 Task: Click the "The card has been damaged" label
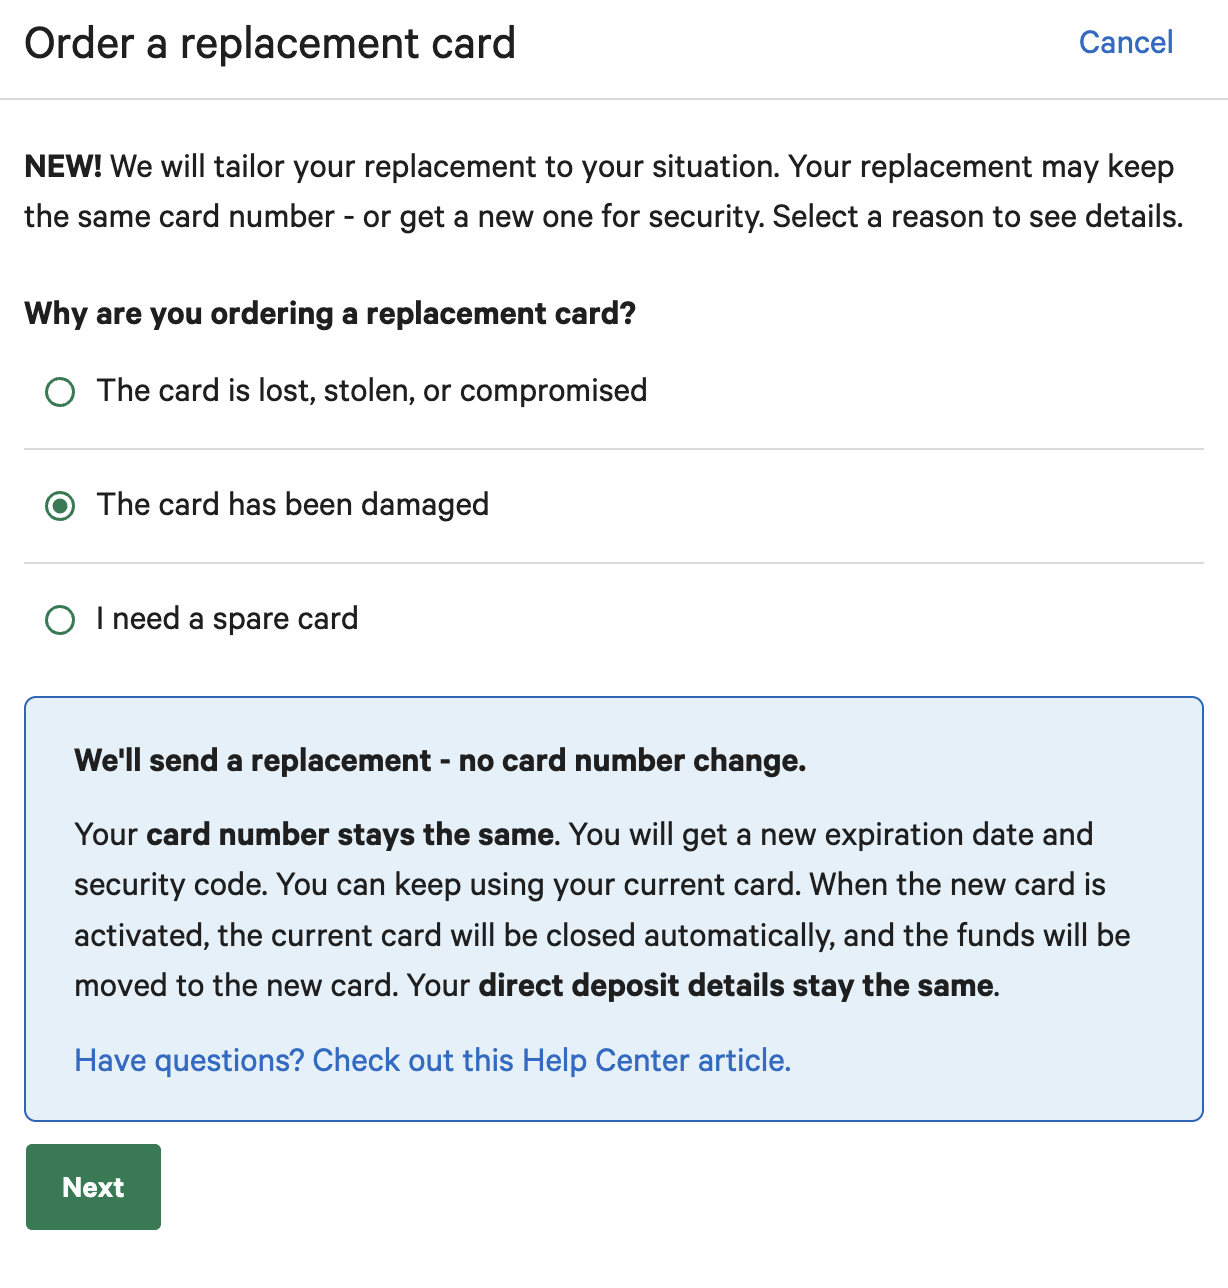click(x=292, y=505)
